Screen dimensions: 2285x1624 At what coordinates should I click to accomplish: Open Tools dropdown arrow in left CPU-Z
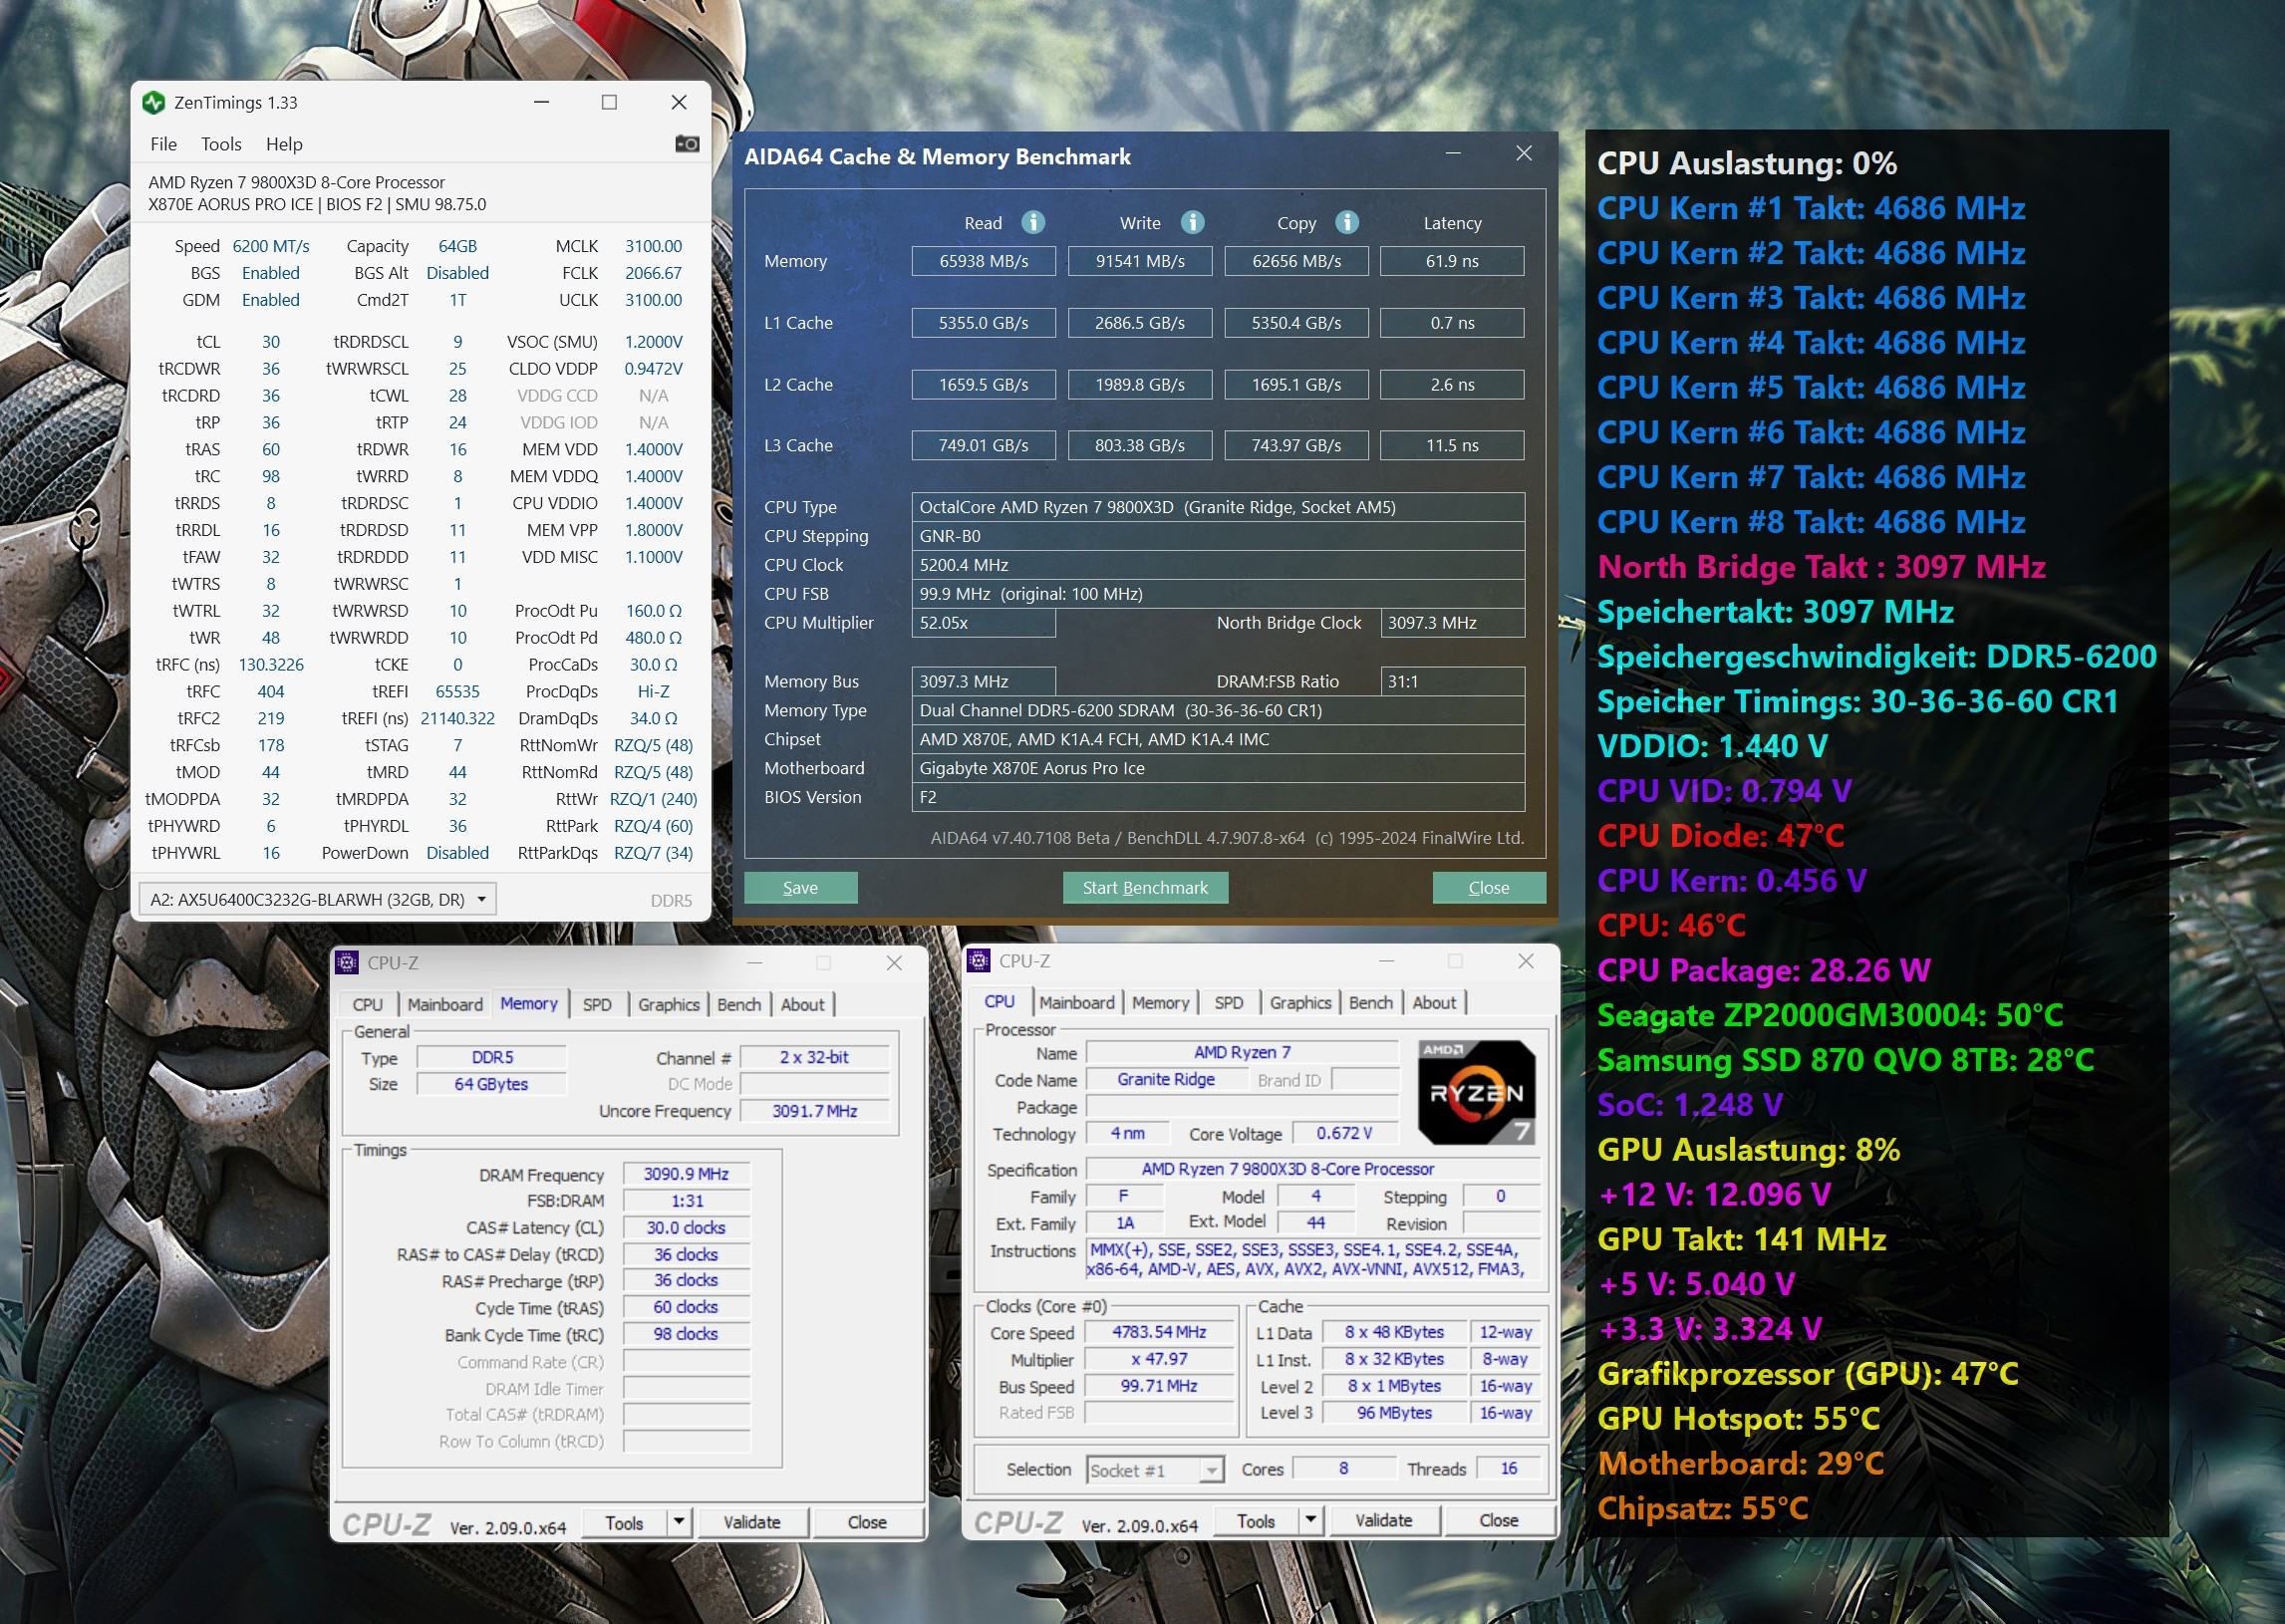pos(679,1522)
